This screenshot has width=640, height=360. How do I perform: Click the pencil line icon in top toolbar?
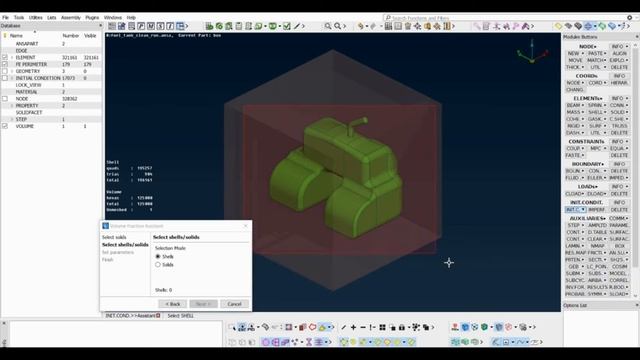click(297, 26)
